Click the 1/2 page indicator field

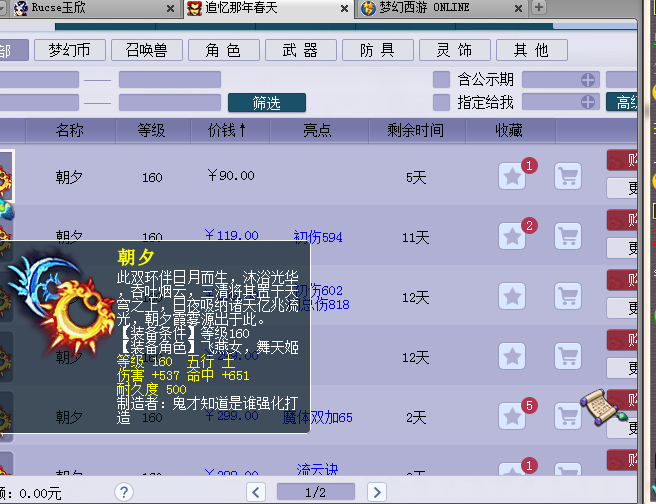point(316,492)
